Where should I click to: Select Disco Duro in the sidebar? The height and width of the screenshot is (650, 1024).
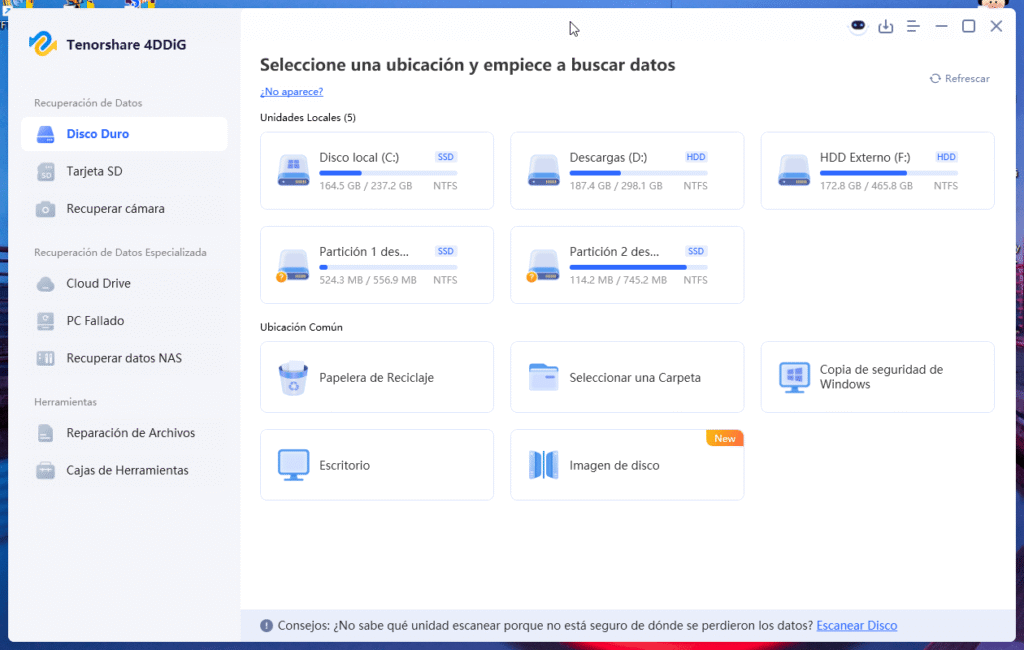[x=124, y=134]
